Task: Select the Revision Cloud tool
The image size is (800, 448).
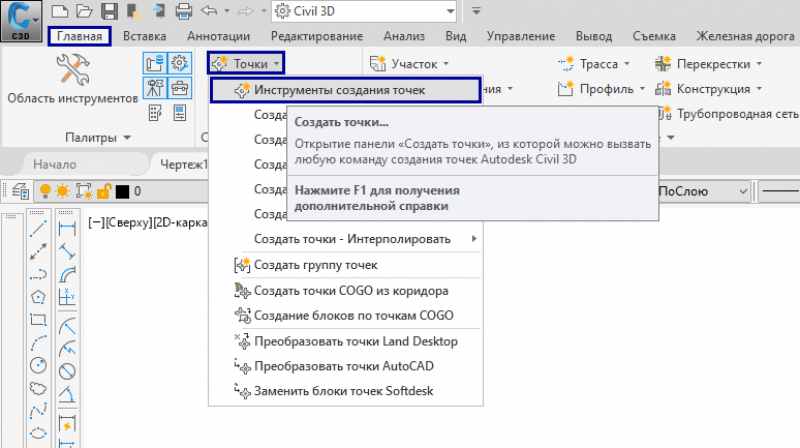Action: [x=38, y=388]
